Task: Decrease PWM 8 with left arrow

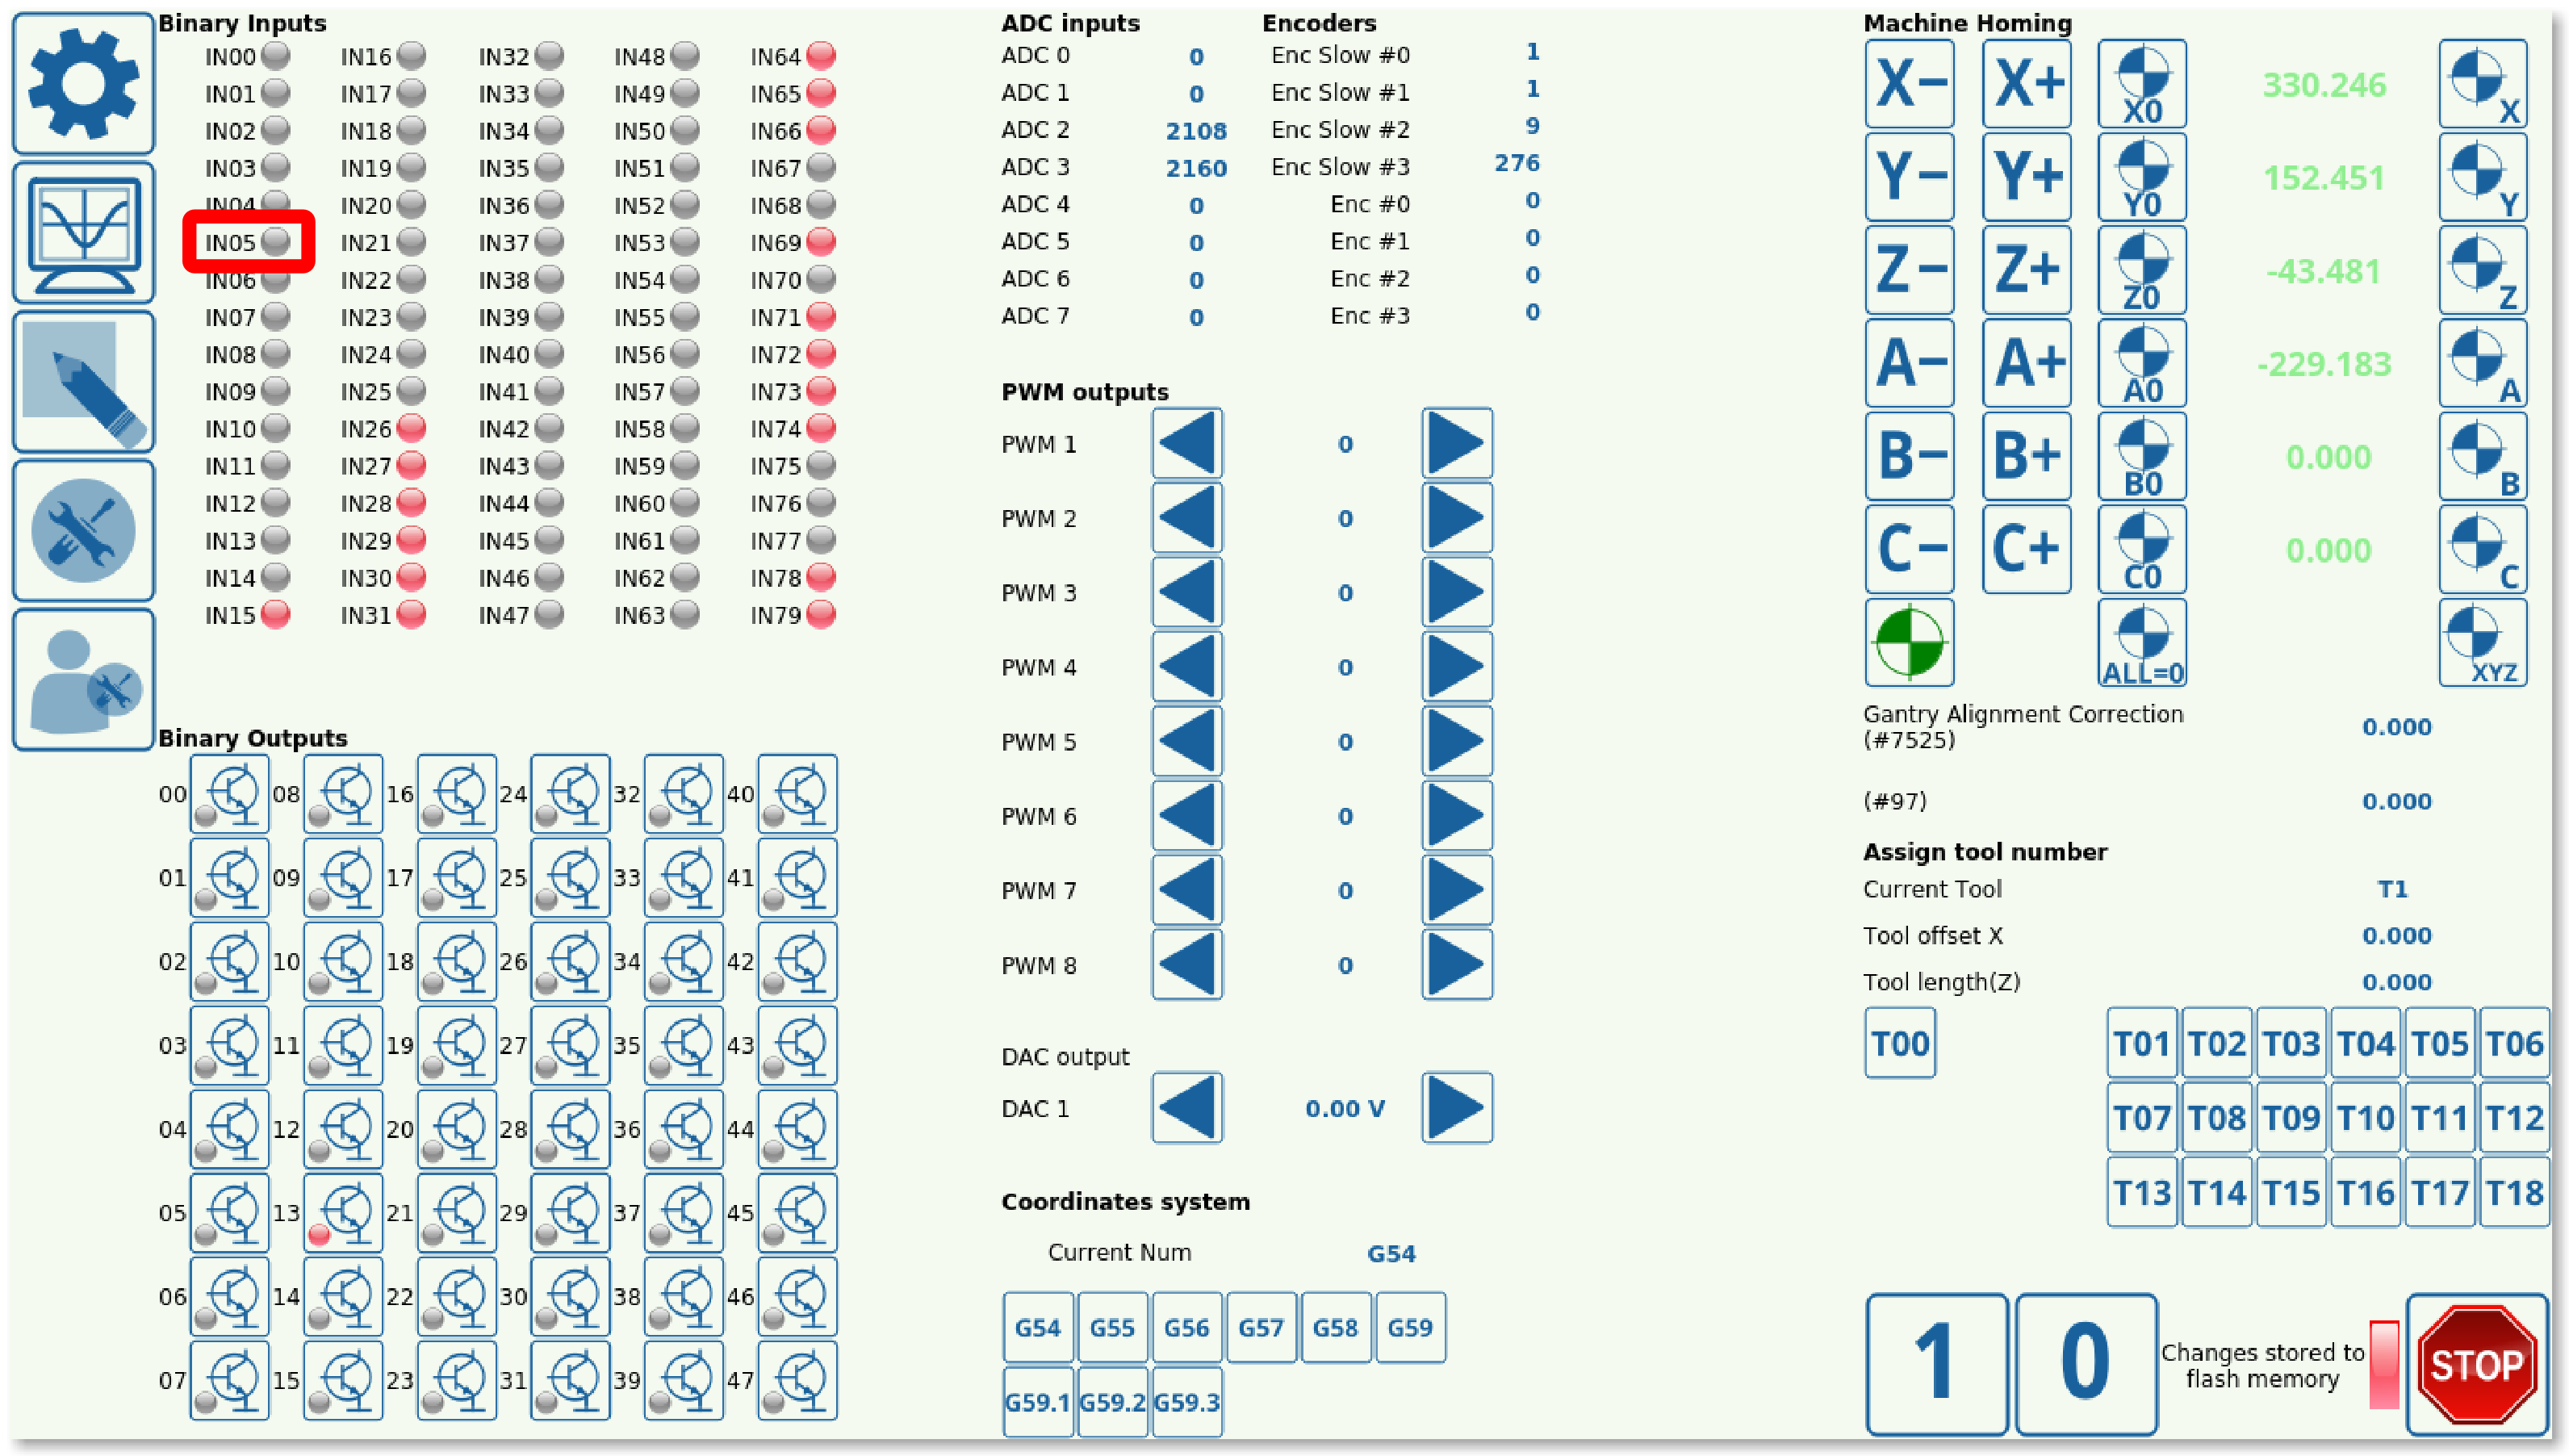Action: click(1187, 965)
